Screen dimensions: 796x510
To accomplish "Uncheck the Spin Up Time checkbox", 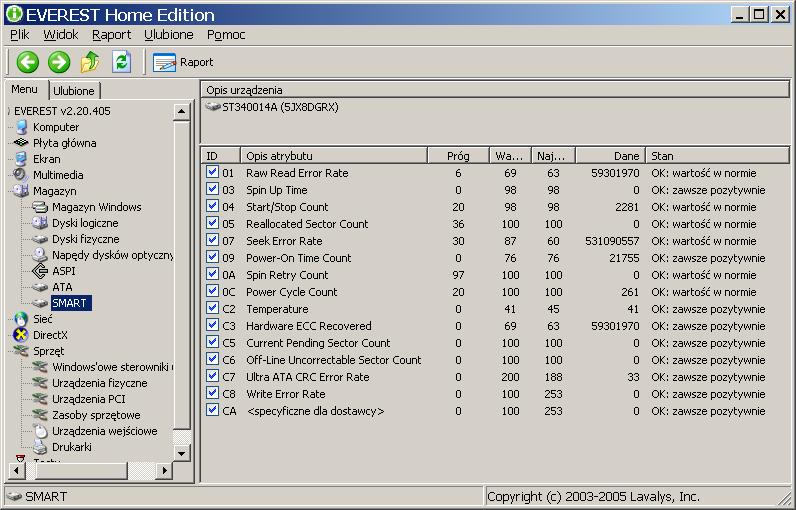I will pos(212,189).
